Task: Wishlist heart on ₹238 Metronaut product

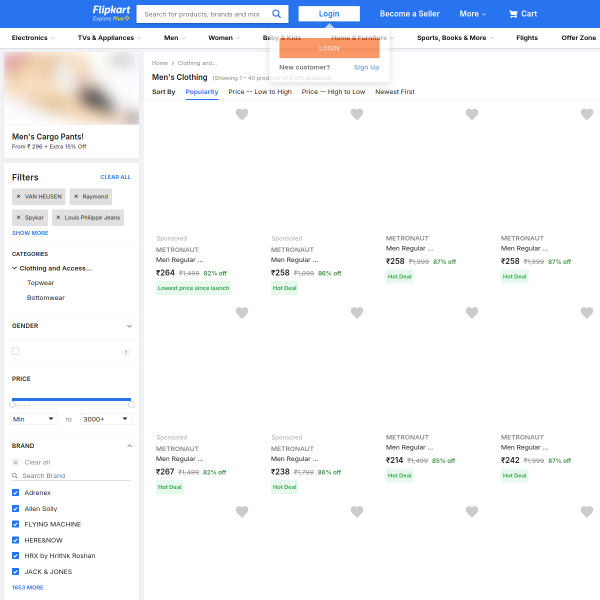Action: tap(357, 313)
